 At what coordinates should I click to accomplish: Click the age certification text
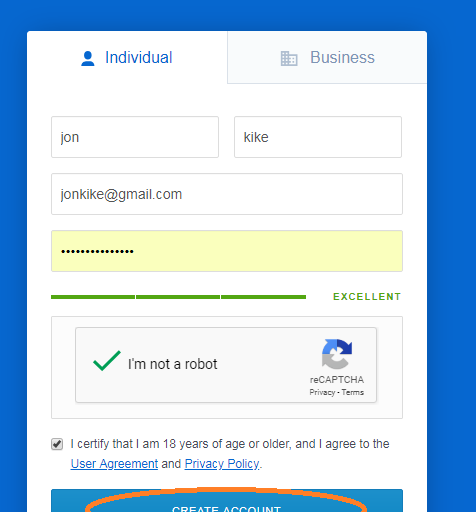click(230, 444)
